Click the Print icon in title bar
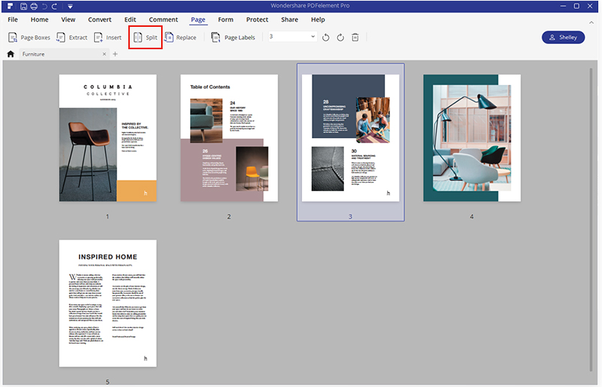Viewport: 602px width, 387px height. click(x=34, y=6)
